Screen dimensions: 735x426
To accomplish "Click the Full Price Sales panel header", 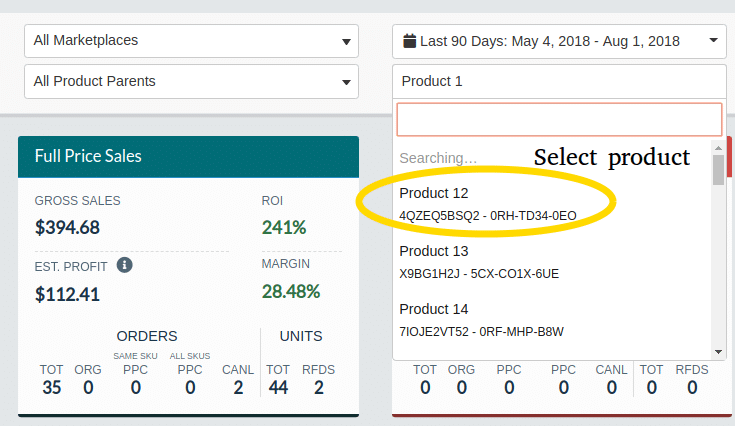I will click(188, 157).
